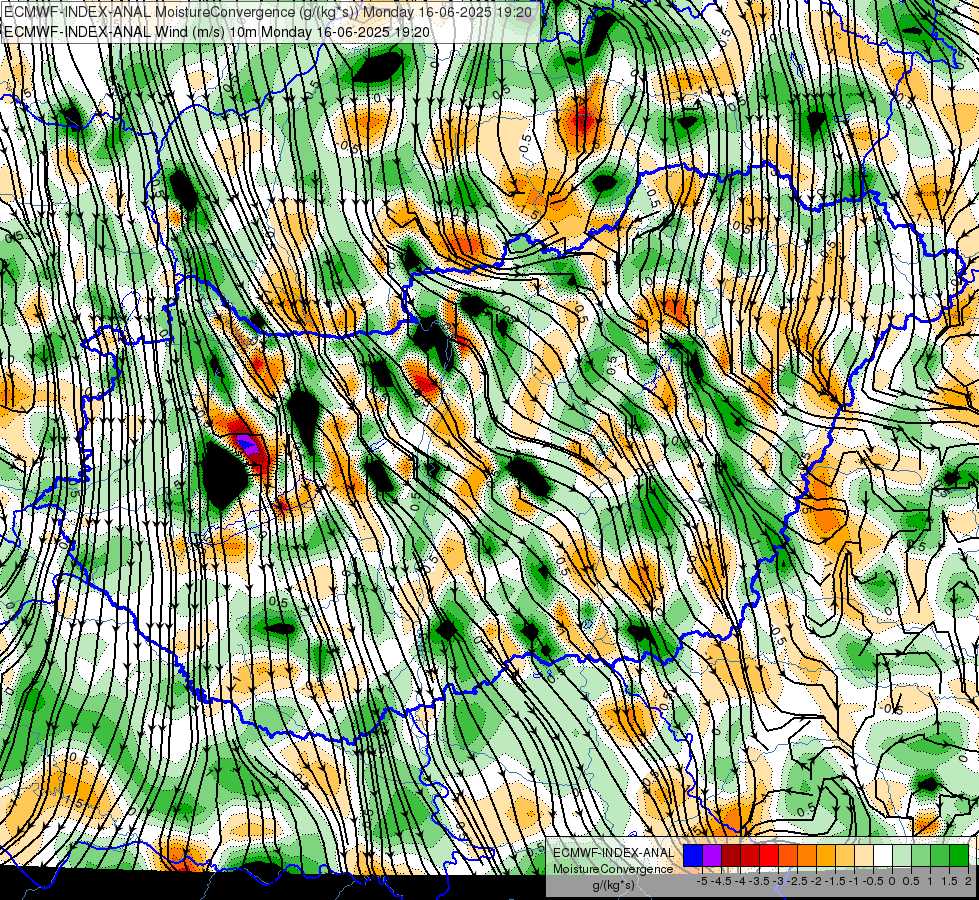Screen dimensions: 979x900
Task: Click the white swatch between -0.5 and 0
Action: click(x=883, y=856)
